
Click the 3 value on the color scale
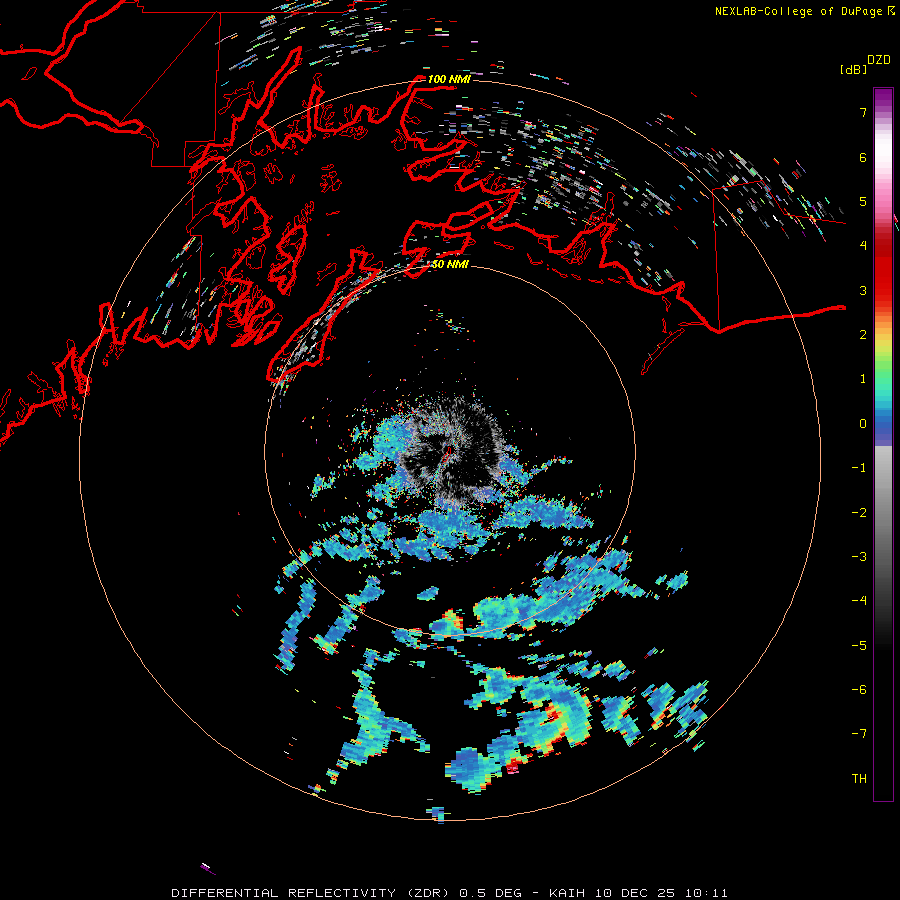pos(863,290)
